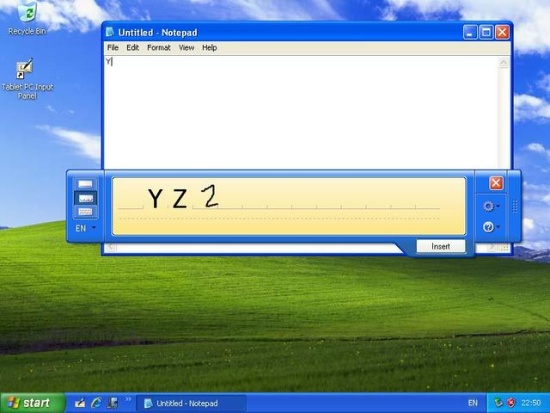The image size is (550, 413).
Task: Click the recognized letter Y in the character pad
Action: point(155,198)
